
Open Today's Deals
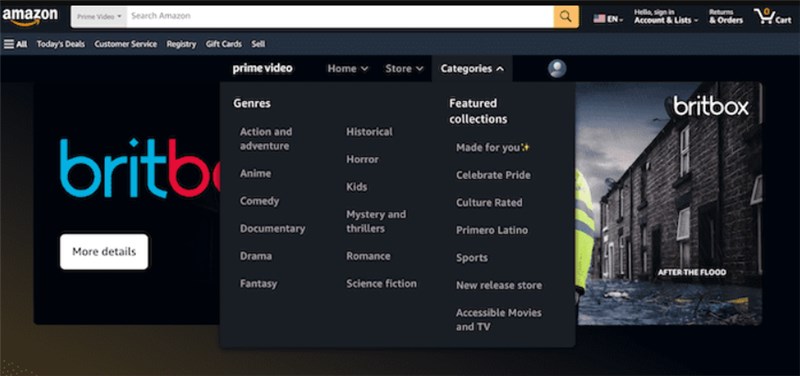coord(61,44)
